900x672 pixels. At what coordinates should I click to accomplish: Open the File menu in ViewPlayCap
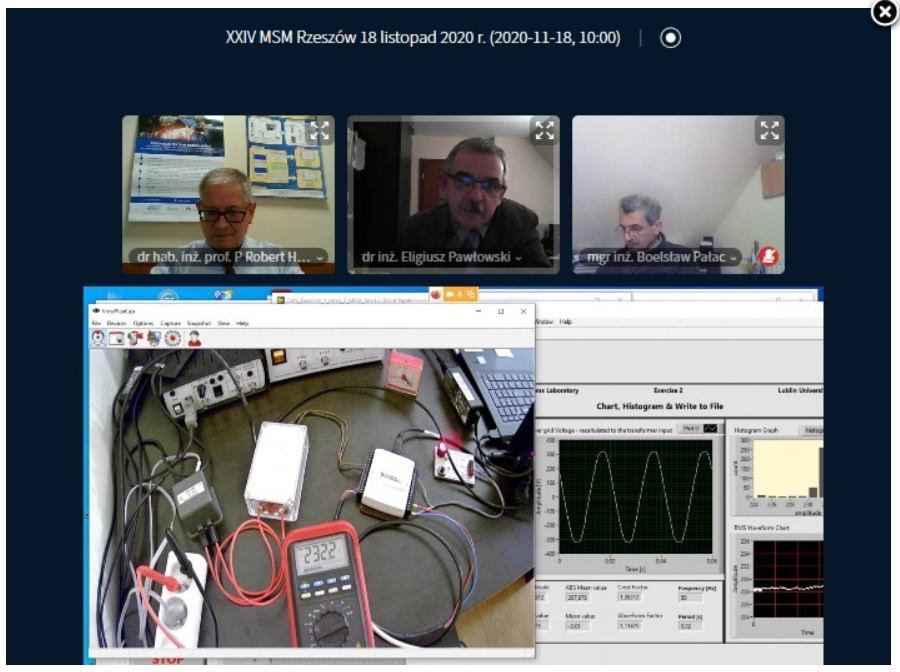97,324
